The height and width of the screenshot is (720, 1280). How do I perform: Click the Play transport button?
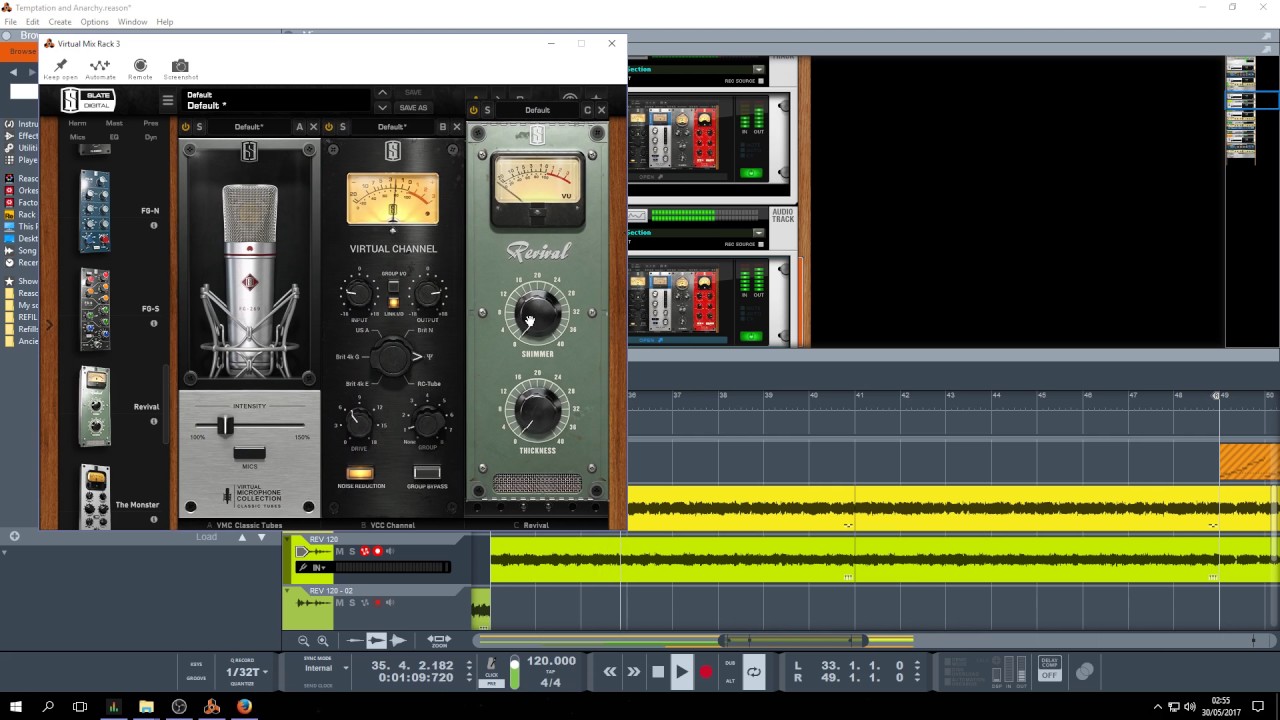click(681, 672)
